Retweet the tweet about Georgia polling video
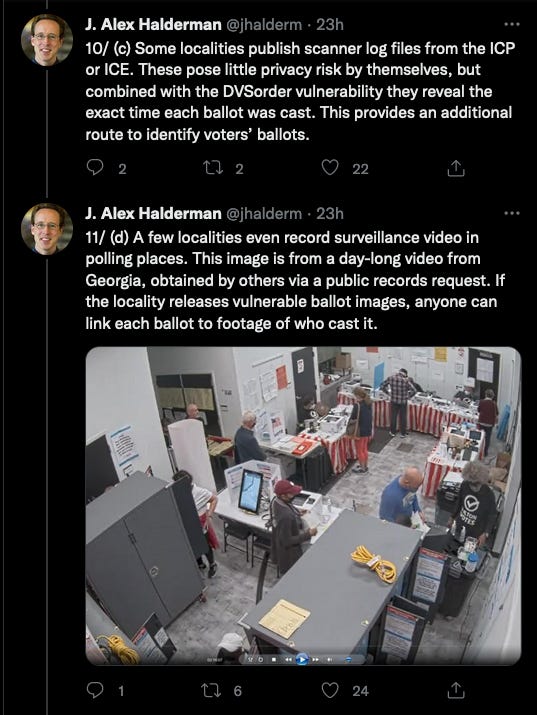The image size is (537, 715). 212,690
